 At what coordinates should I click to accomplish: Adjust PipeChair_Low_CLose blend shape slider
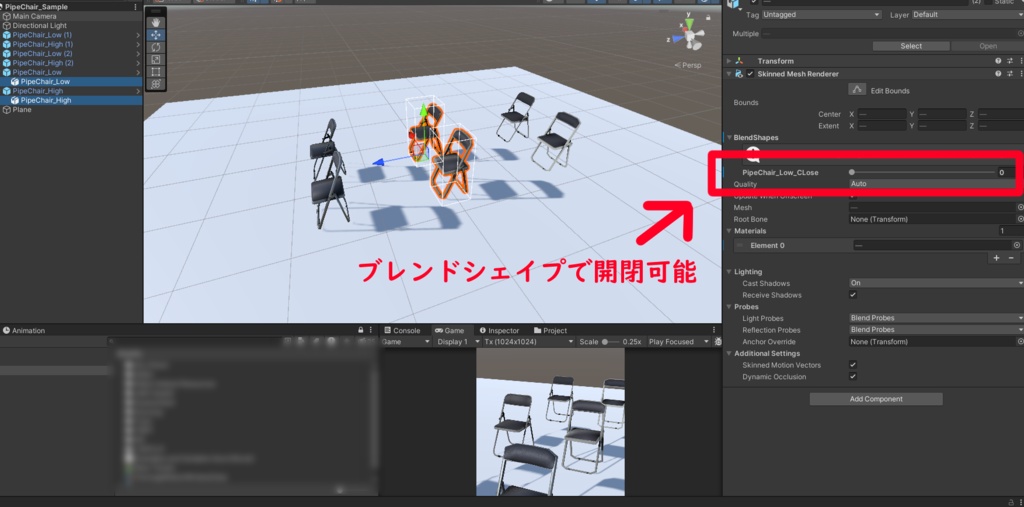(x=922, y=172)
